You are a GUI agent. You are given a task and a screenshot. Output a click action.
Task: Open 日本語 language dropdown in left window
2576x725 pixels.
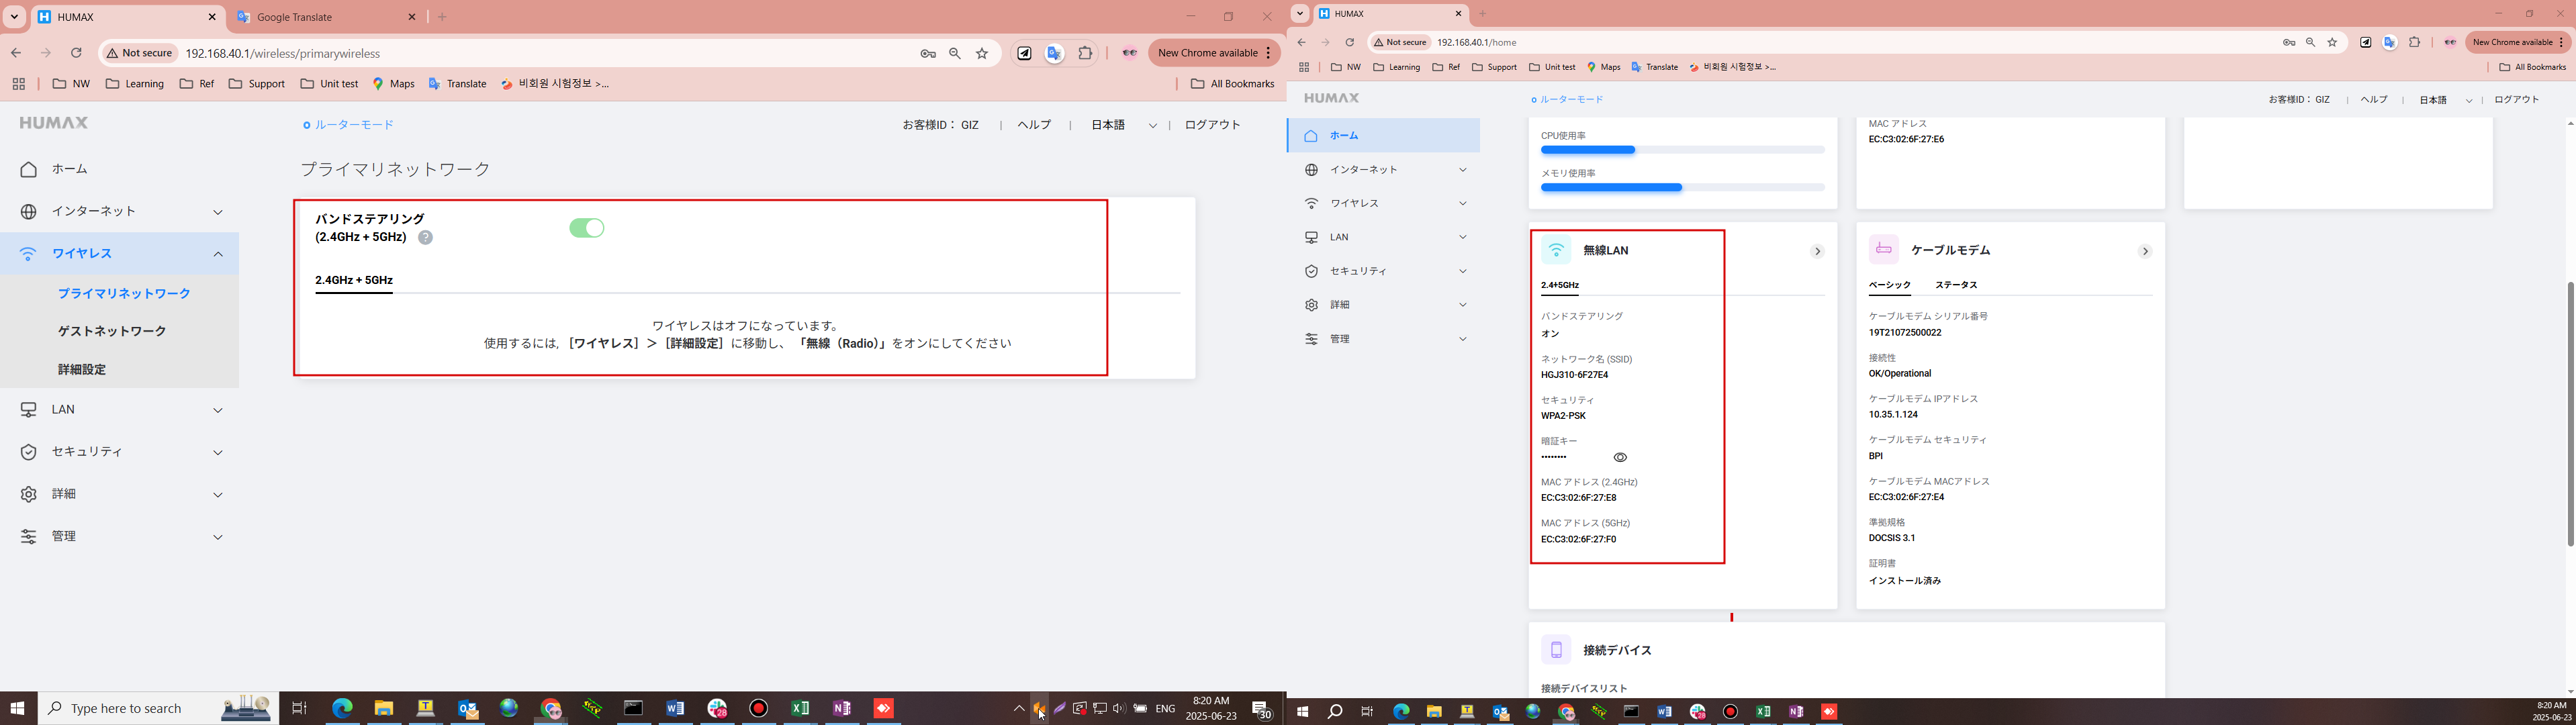click(x=1124, y=125)
